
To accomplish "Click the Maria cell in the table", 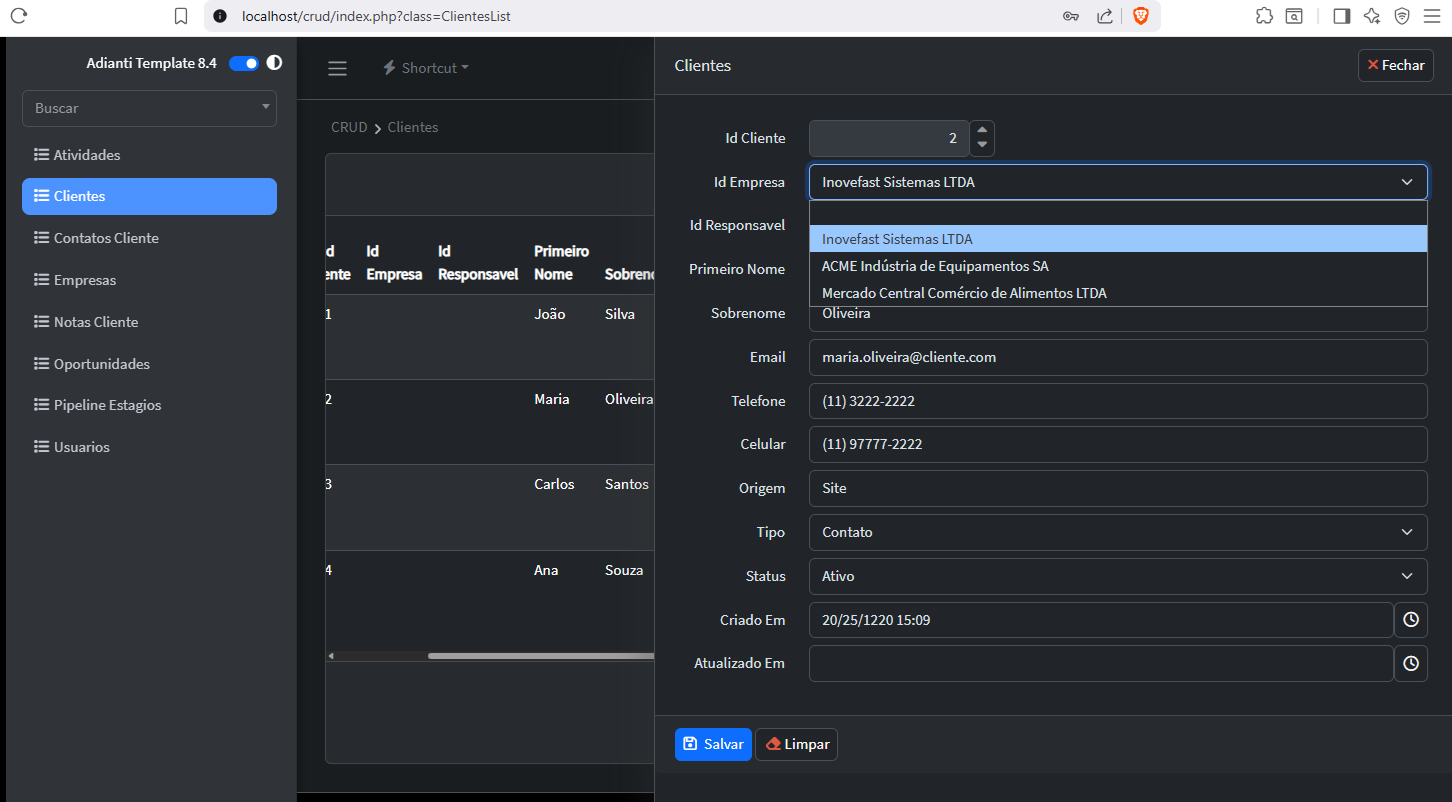I will 552,399.
